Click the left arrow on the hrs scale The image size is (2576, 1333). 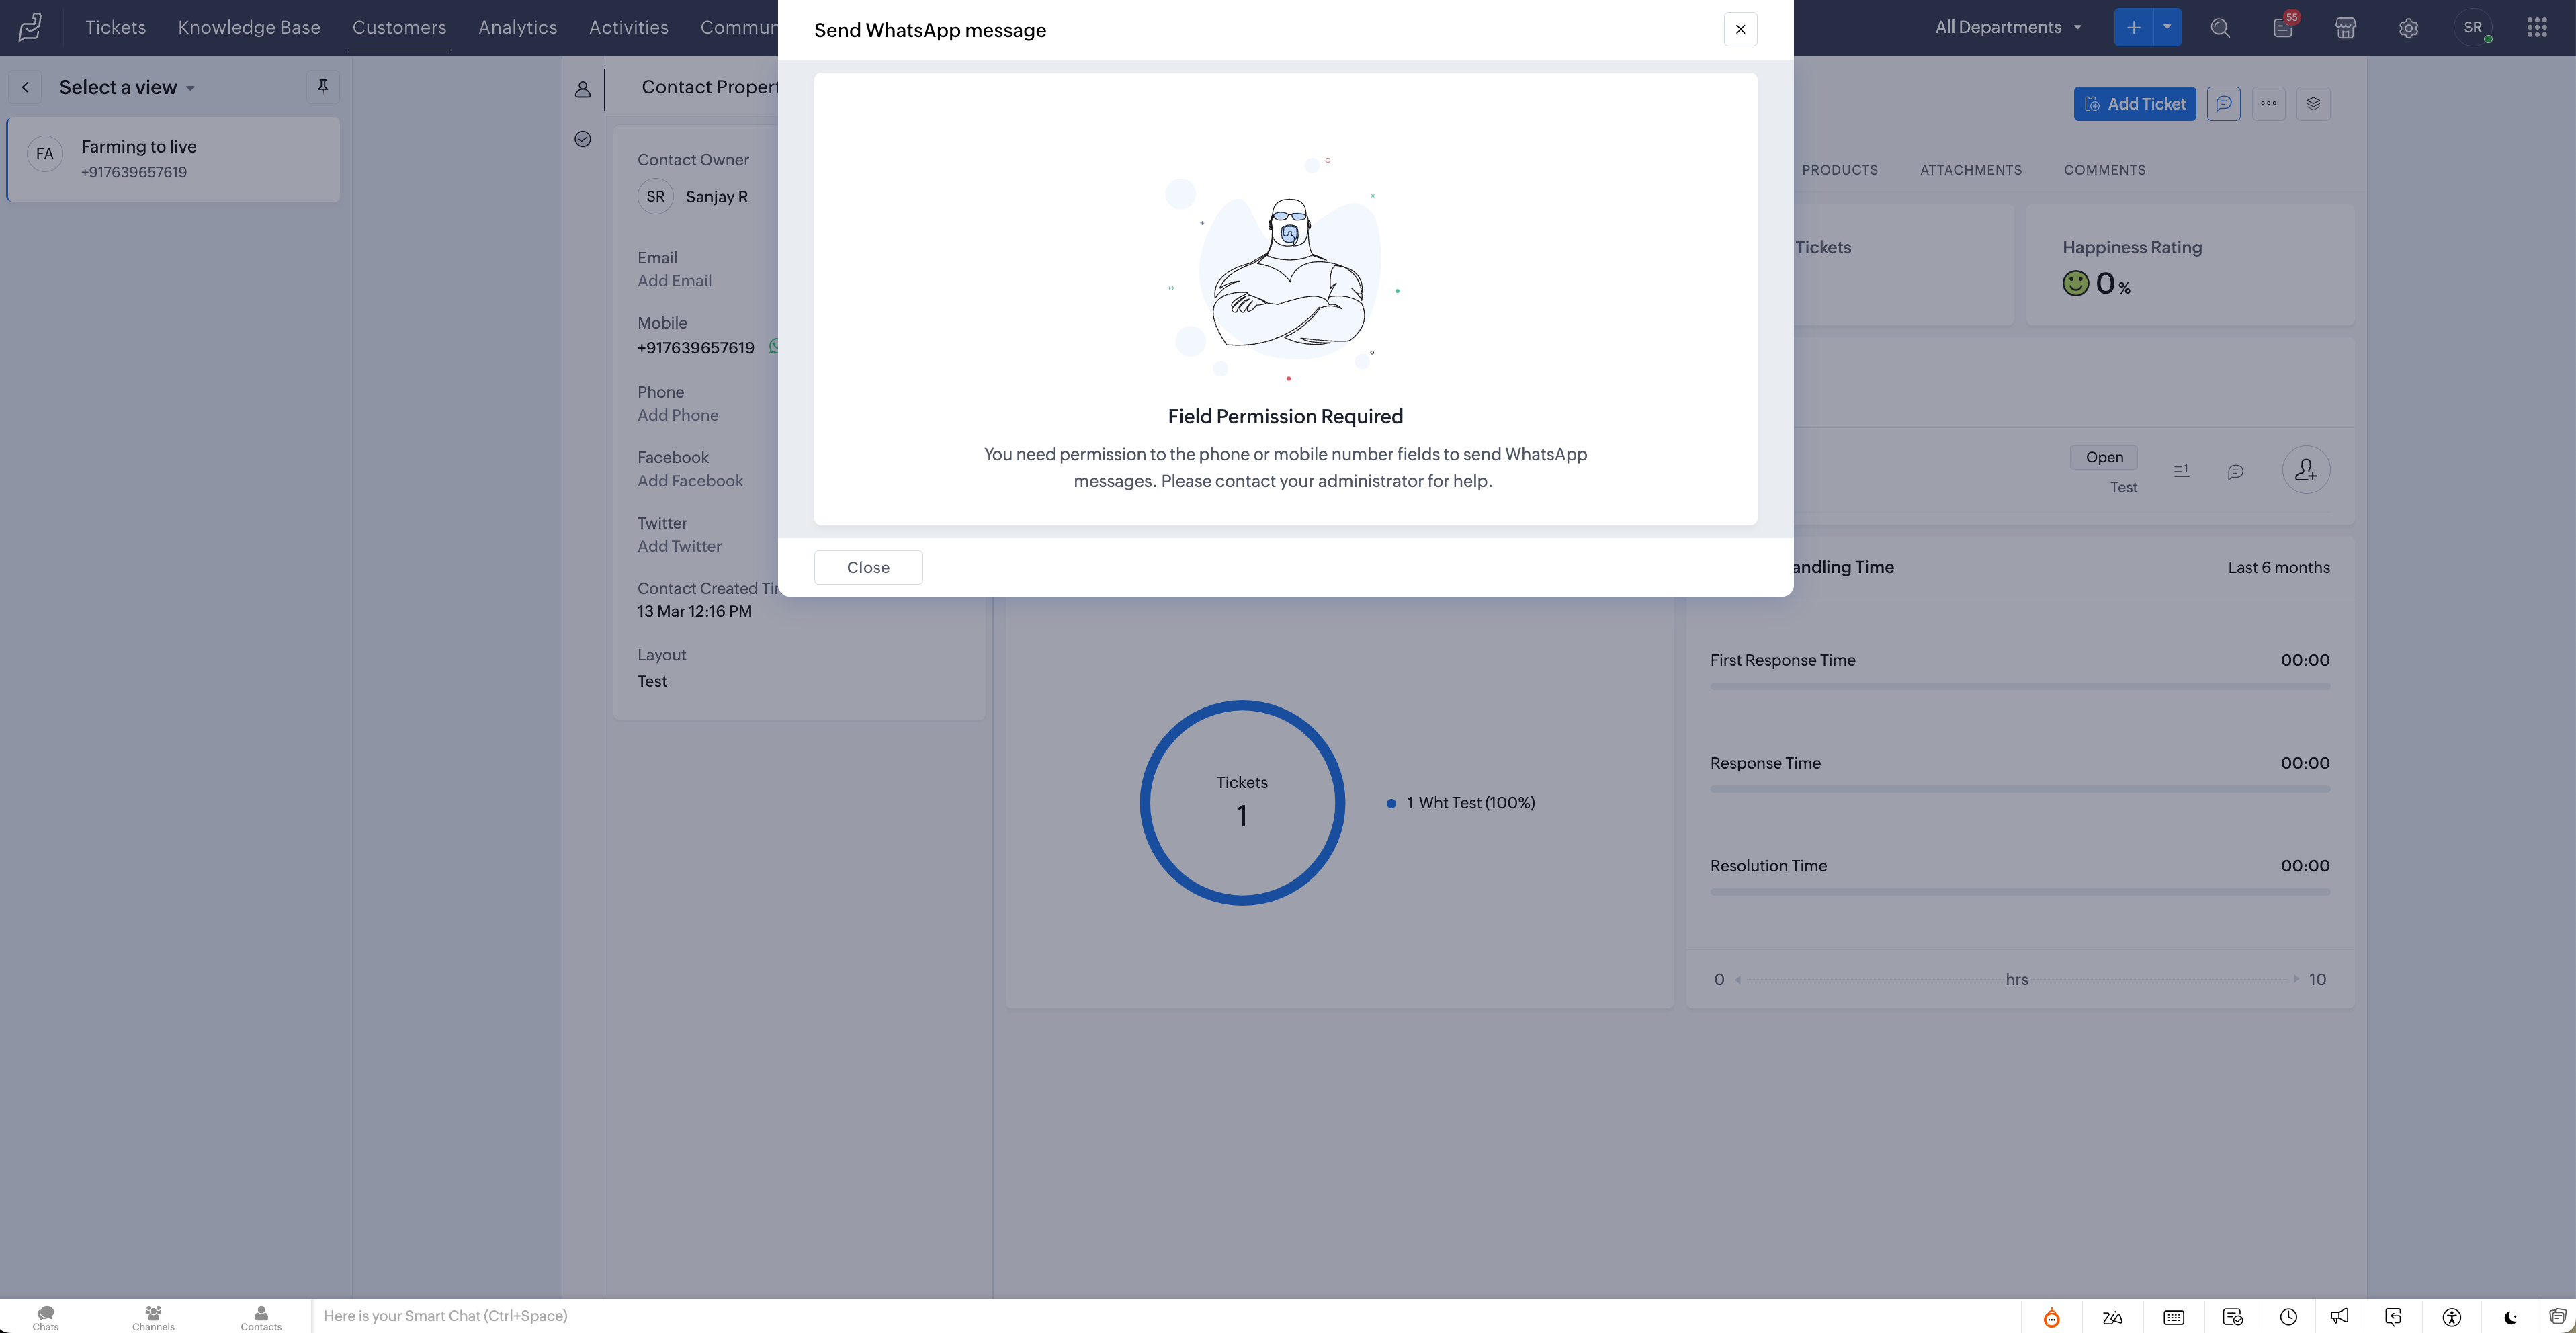(x=1738, y=979)
